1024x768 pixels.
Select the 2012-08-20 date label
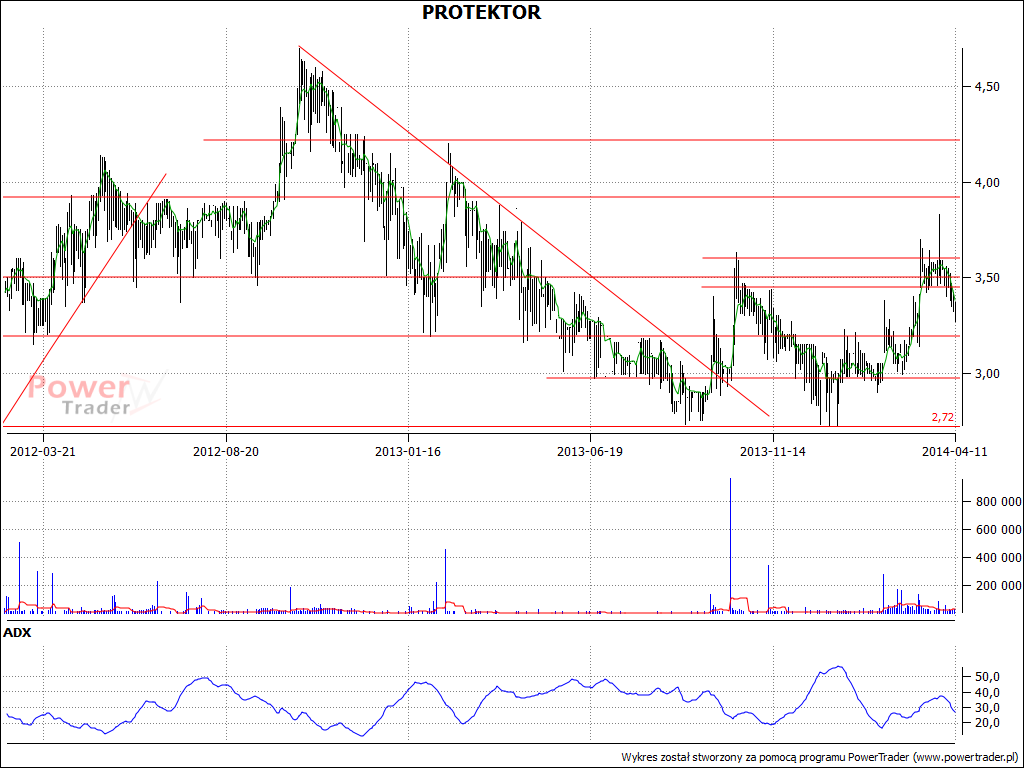[x=226, y=452]
